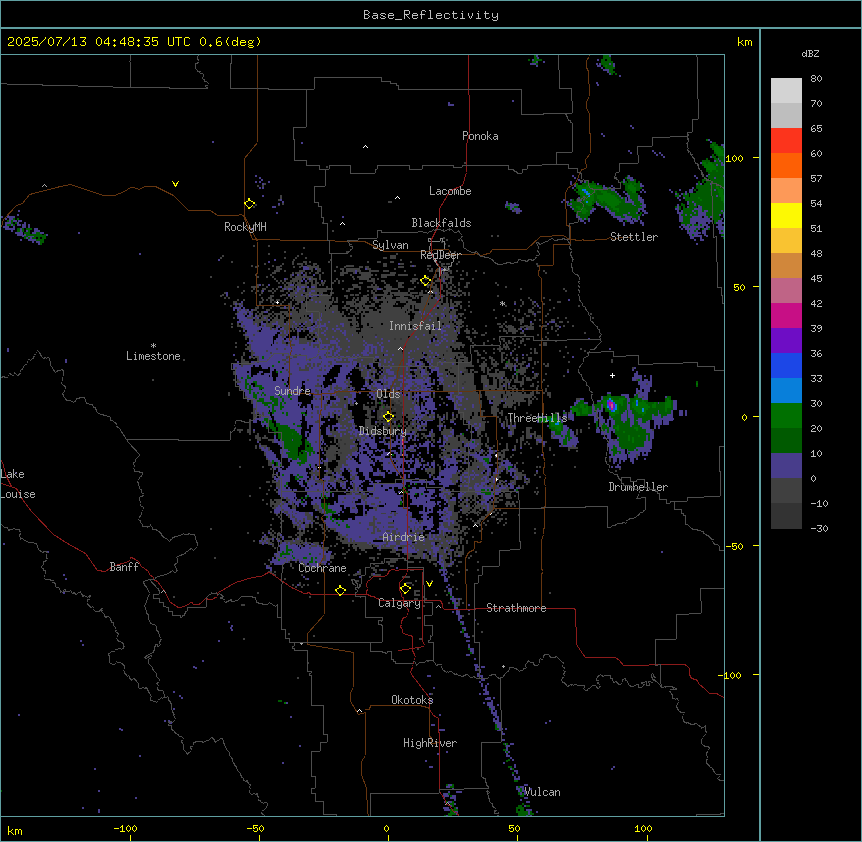The image size is (862, 842).
Task: Click the Okotoks city label
Action: 412,700
